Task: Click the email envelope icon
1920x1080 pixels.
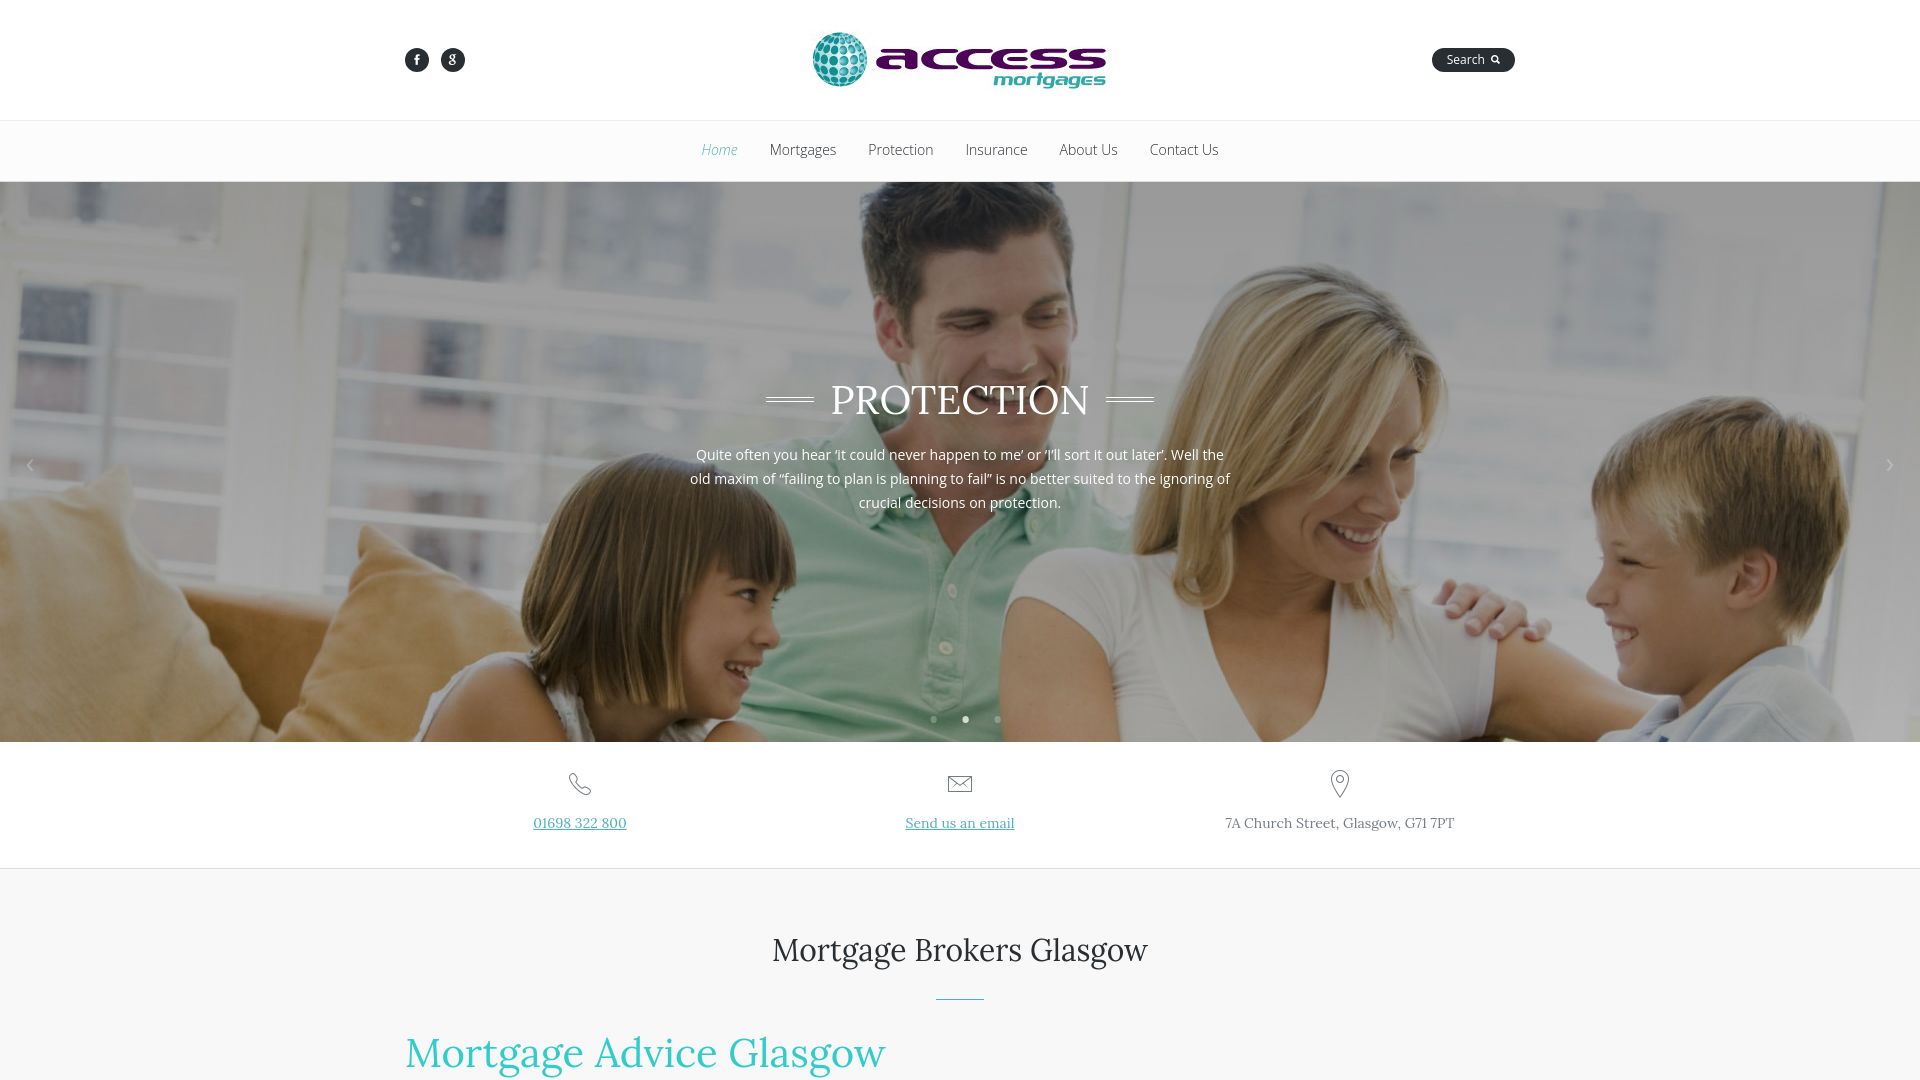Action: tap(959, 783)
